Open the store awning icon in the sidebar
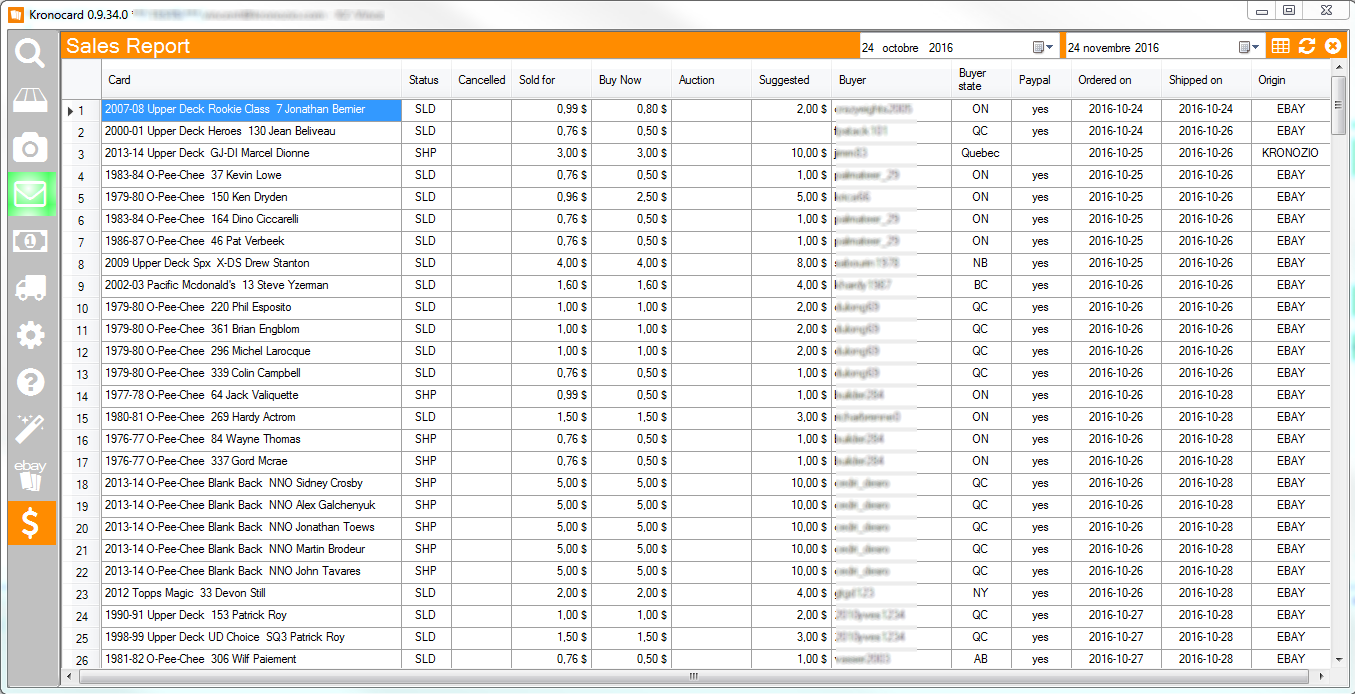The height and width of the screenshot is (694, 1355). tap(30, 100)
